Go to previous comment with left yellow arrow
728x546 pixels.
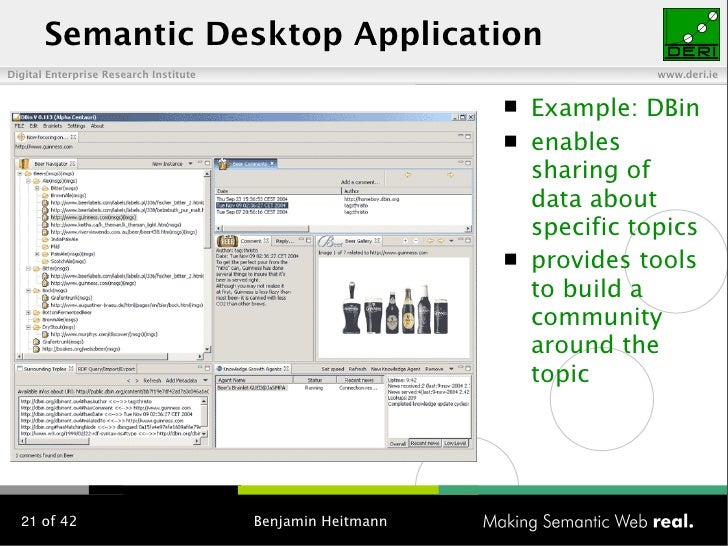(x=408, y=175)
